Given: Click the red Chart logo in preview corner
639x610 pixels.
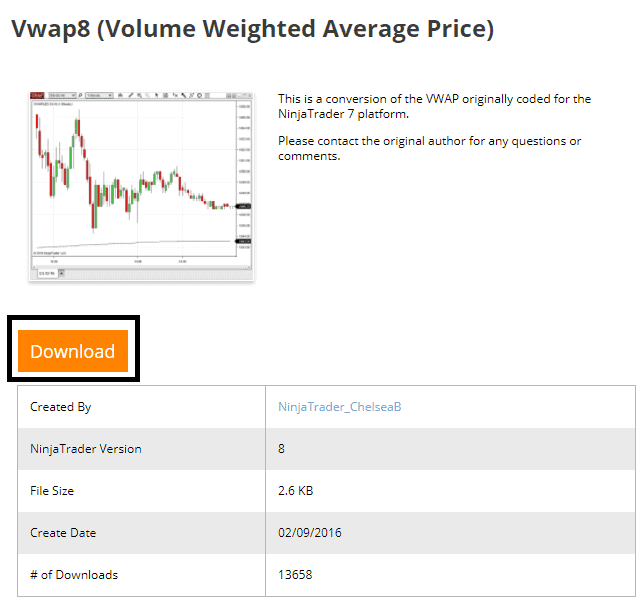Looking at the screenshot, I should point(37,95).
